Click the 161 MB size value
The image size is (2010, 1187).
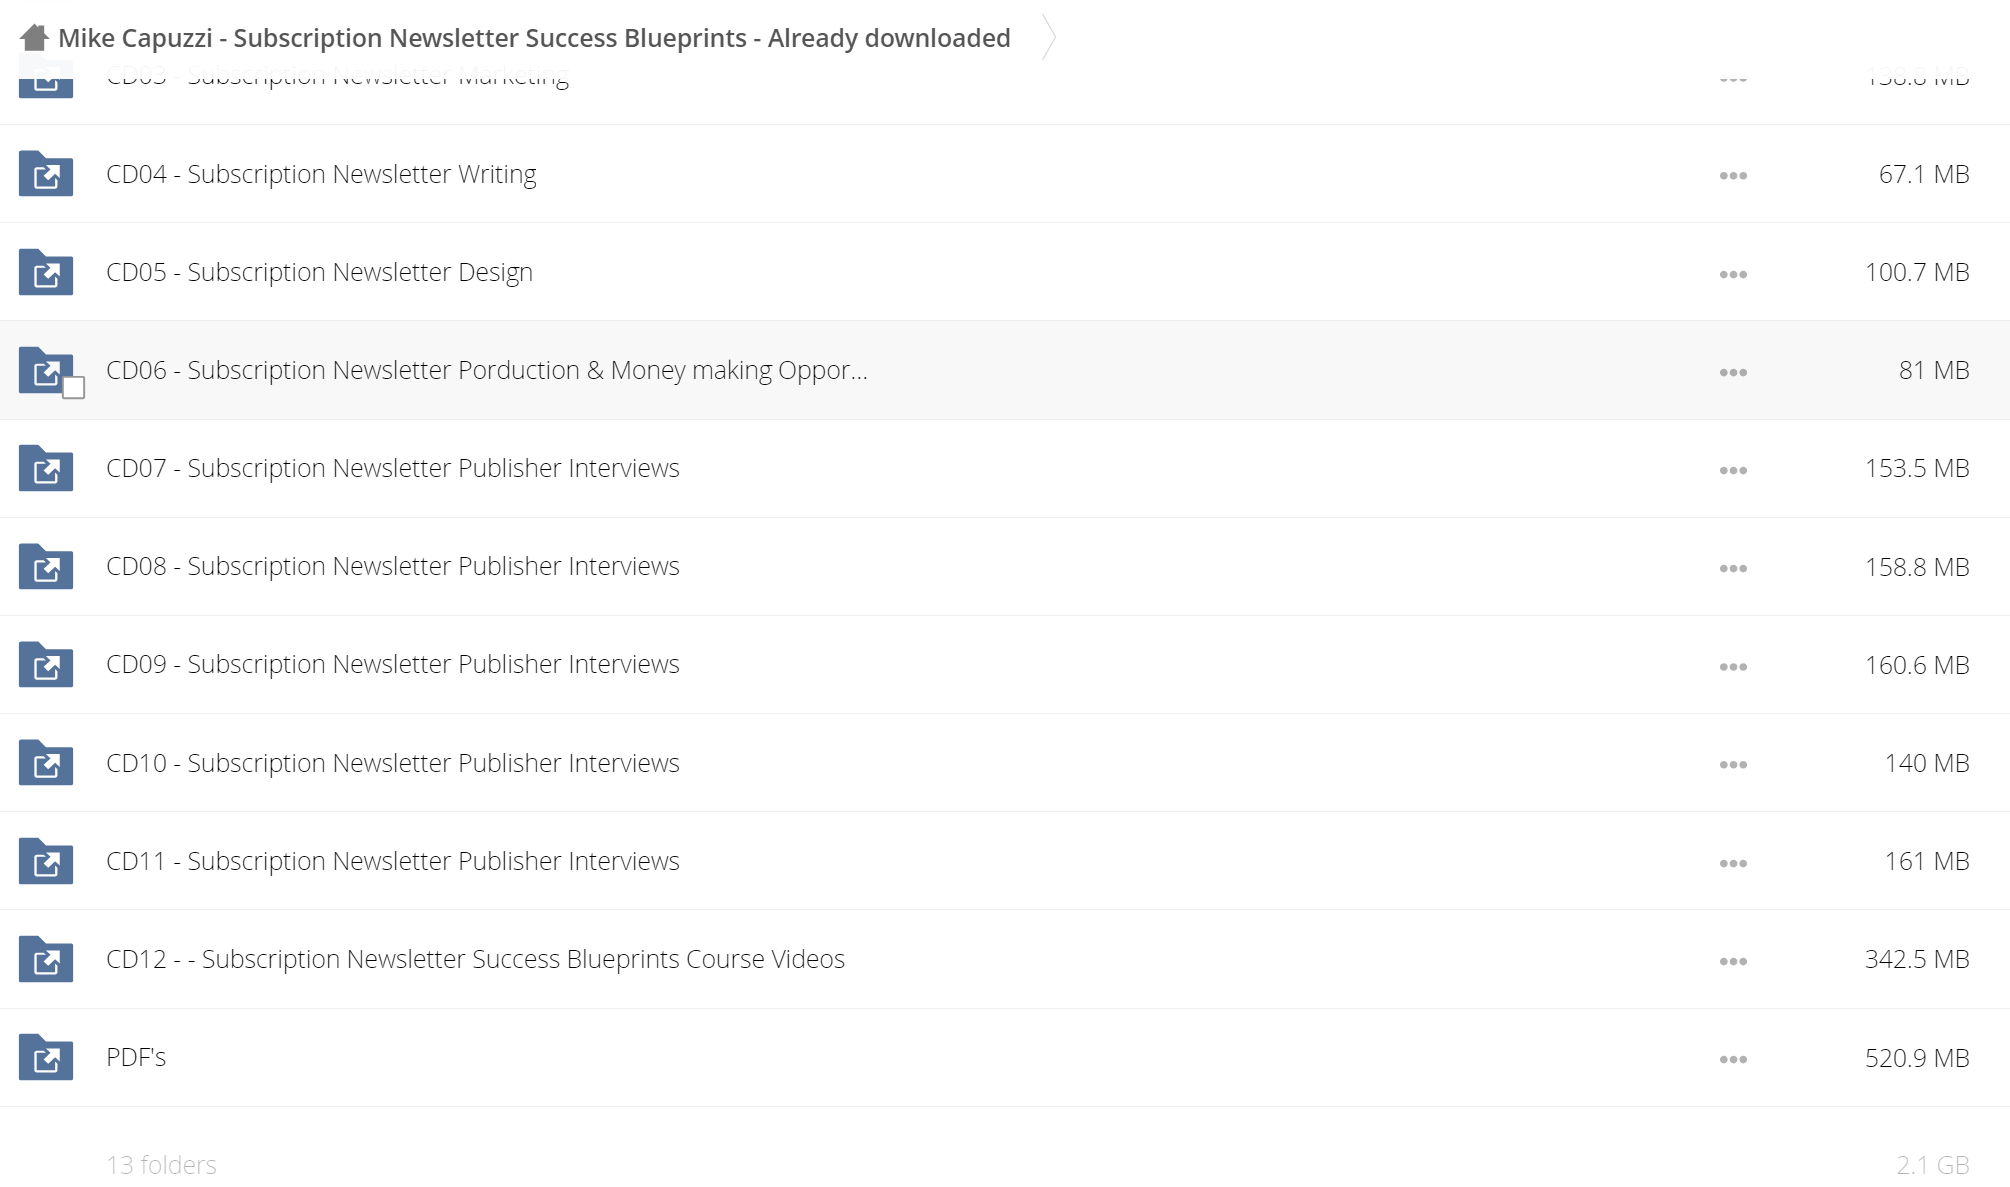tap(1927, 861)
